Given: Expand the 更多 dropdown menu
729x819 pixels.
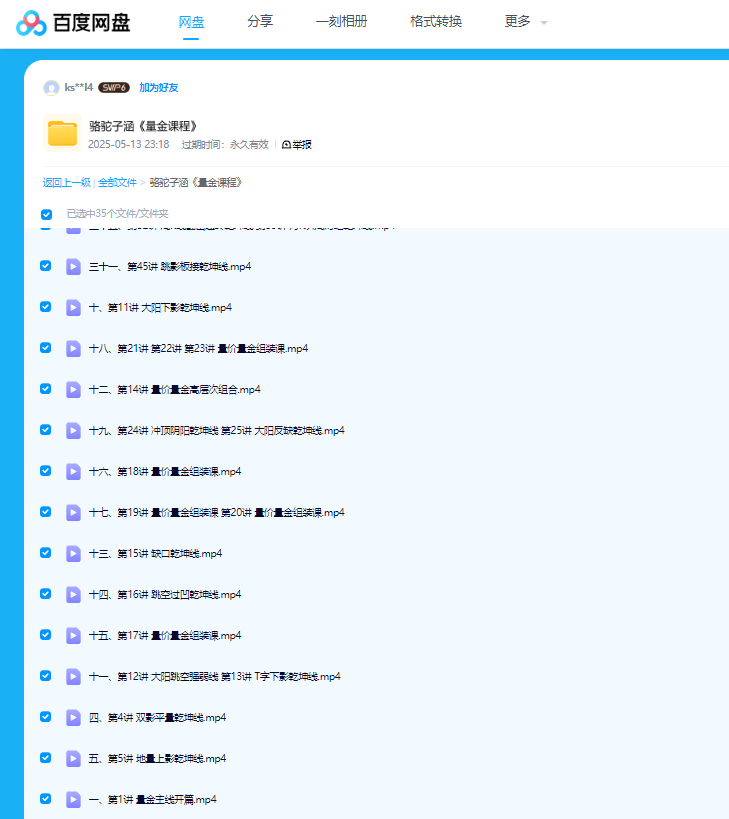Looking at the screenshot, I should click(x=526, y=22).
